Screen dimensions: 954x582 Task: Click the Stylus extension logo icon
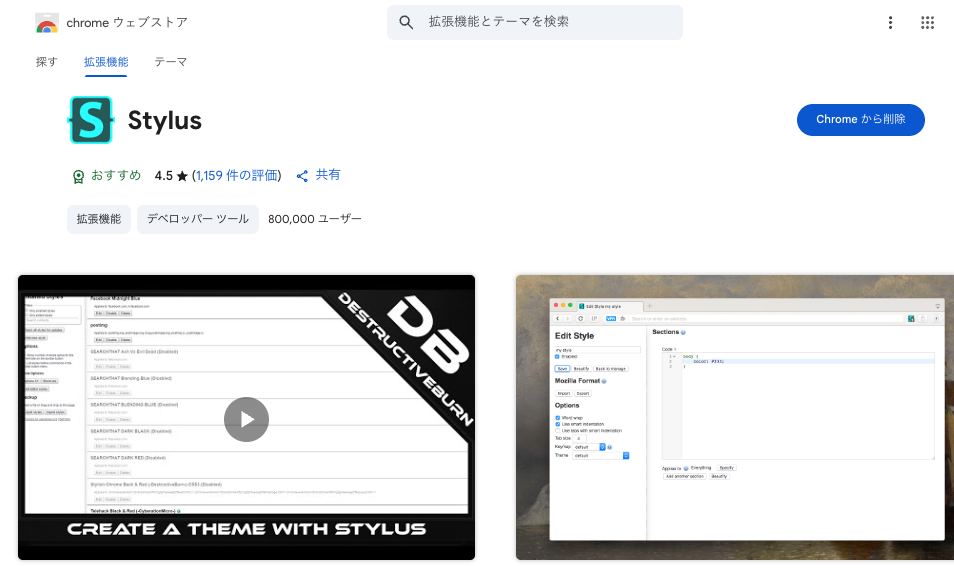point(91,121)
